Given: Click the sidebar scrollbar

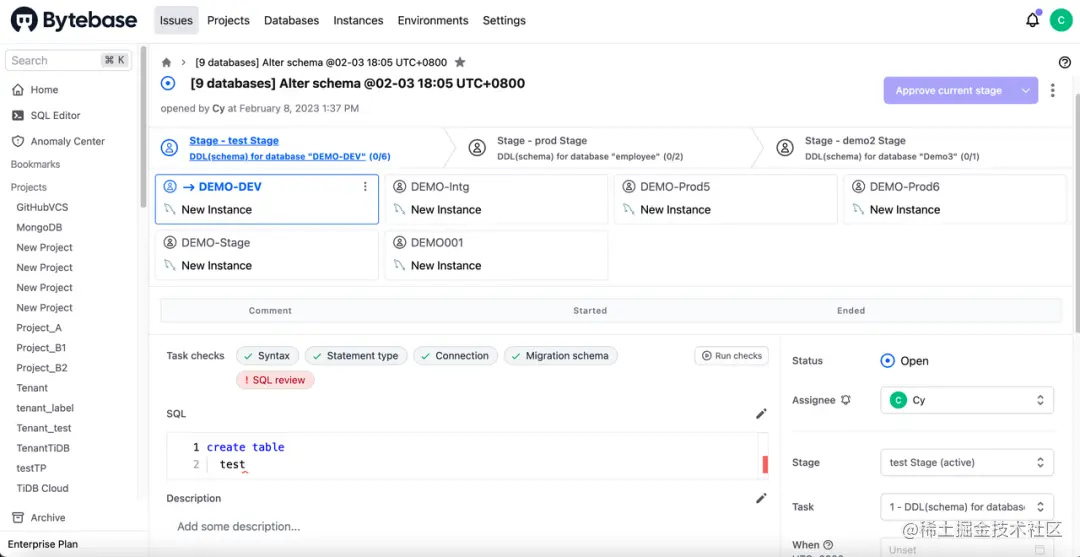Looking at the screenshot, I should tap(143, 127).
